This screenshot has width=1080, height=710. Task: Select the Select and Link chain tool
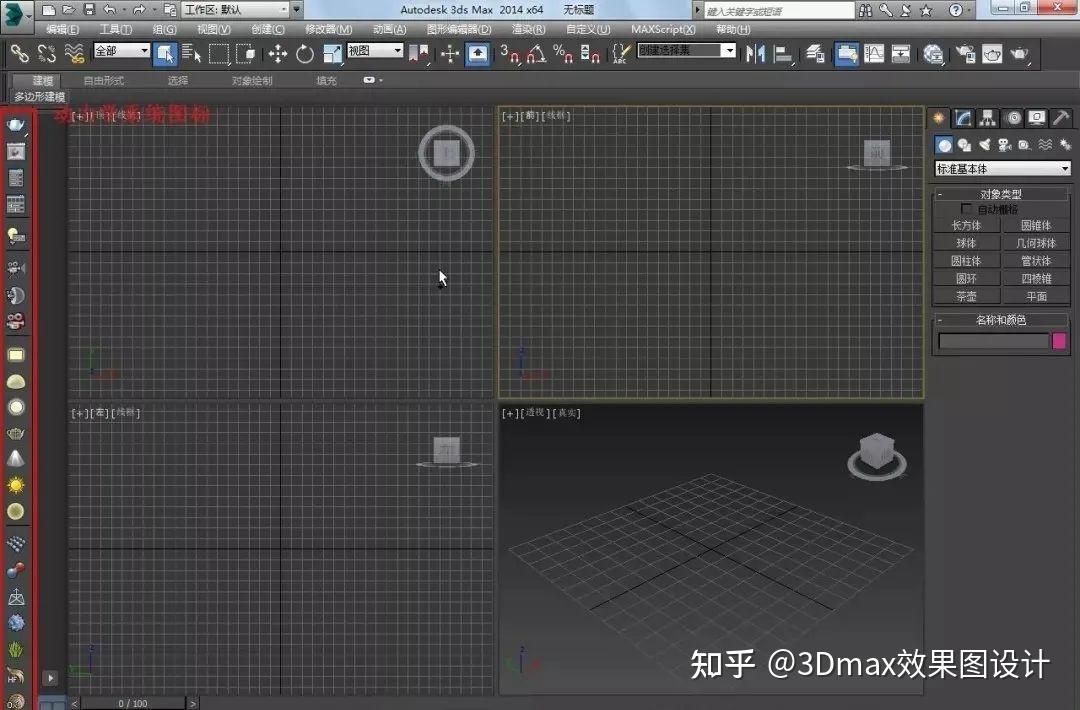point(20,53)
